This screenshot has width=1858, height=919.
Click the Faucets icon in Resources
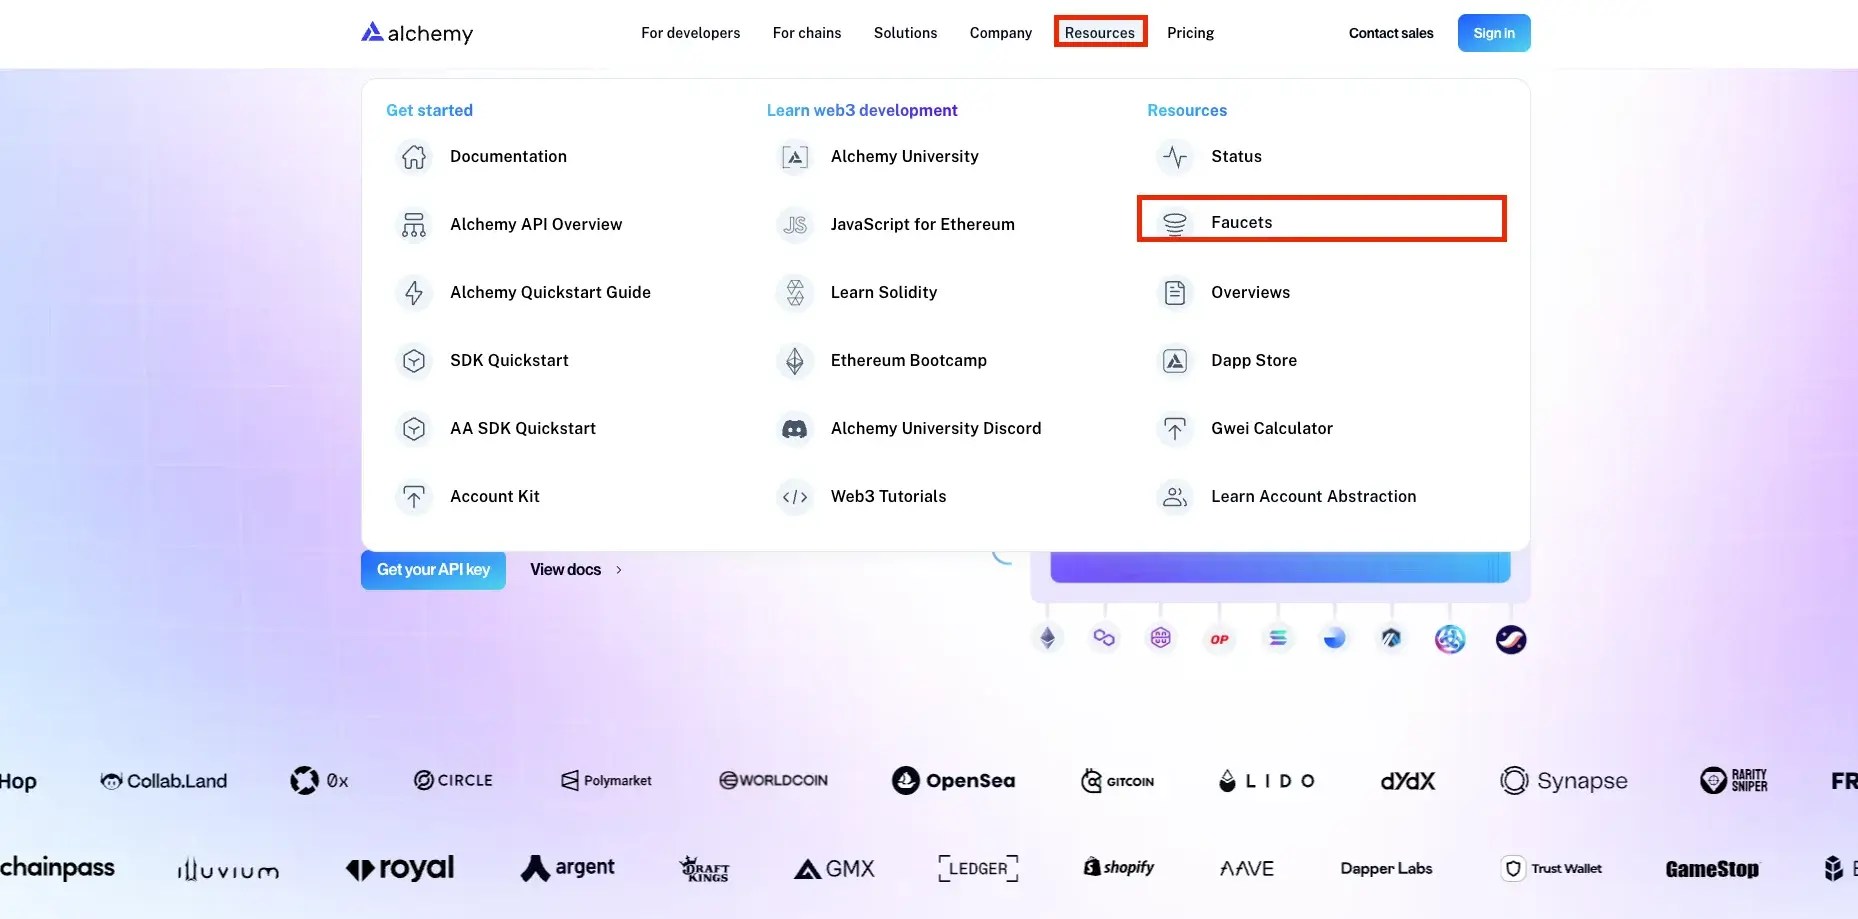[x=1175, y=222]
